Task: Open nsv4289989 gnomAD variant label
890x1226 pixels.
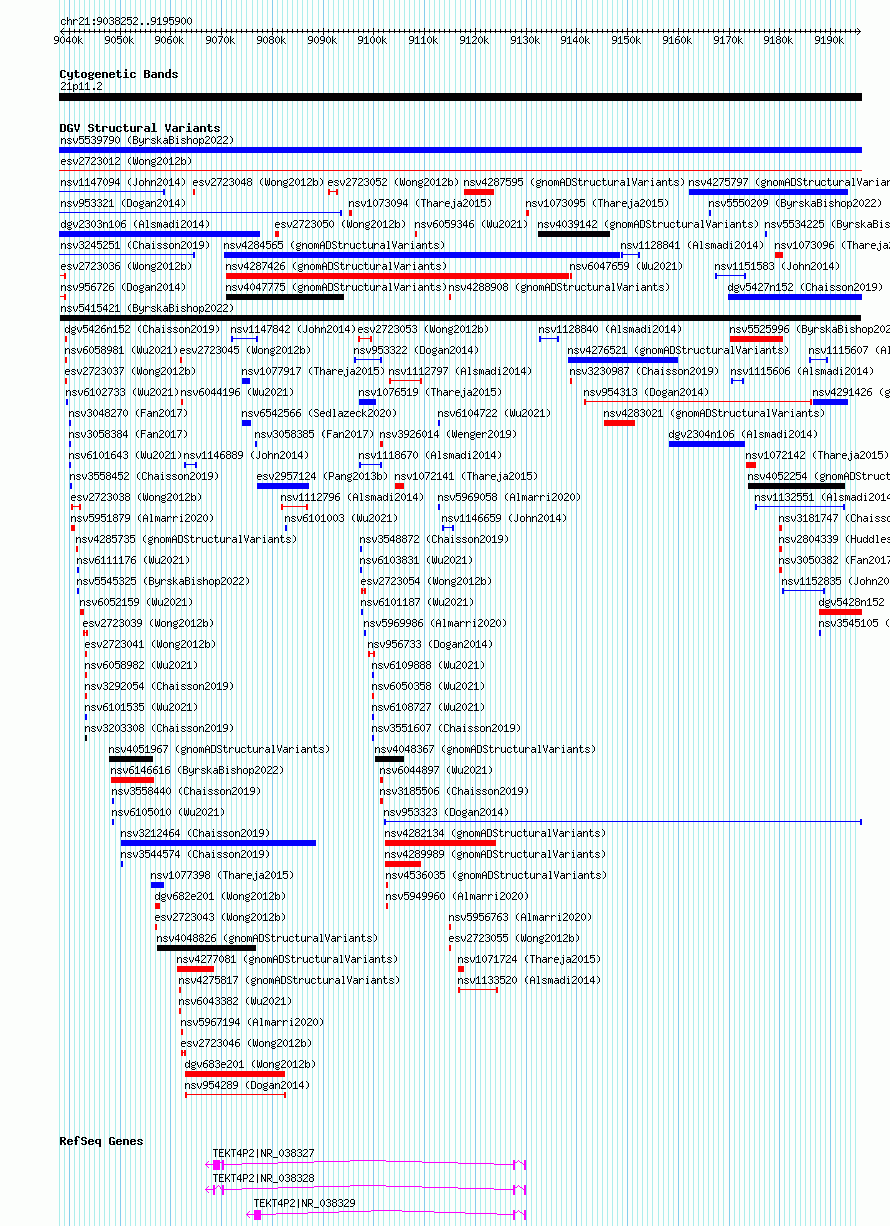Action: [495, 854]
